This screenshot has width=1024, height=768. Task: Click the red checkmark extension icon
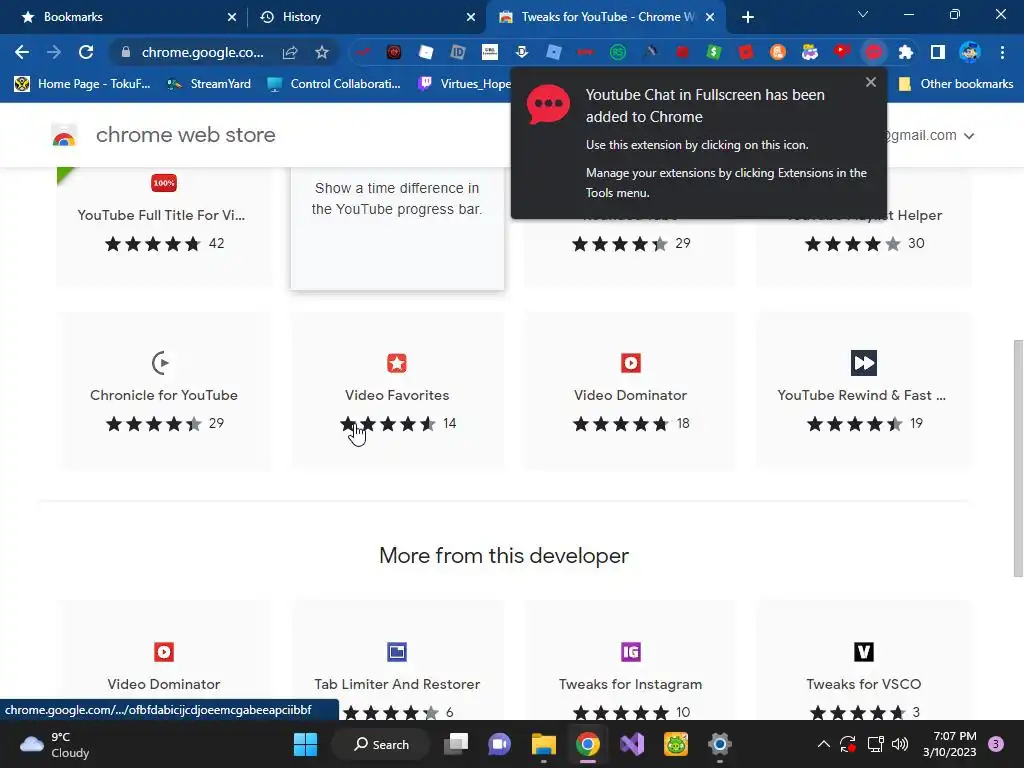pos(363,52)
